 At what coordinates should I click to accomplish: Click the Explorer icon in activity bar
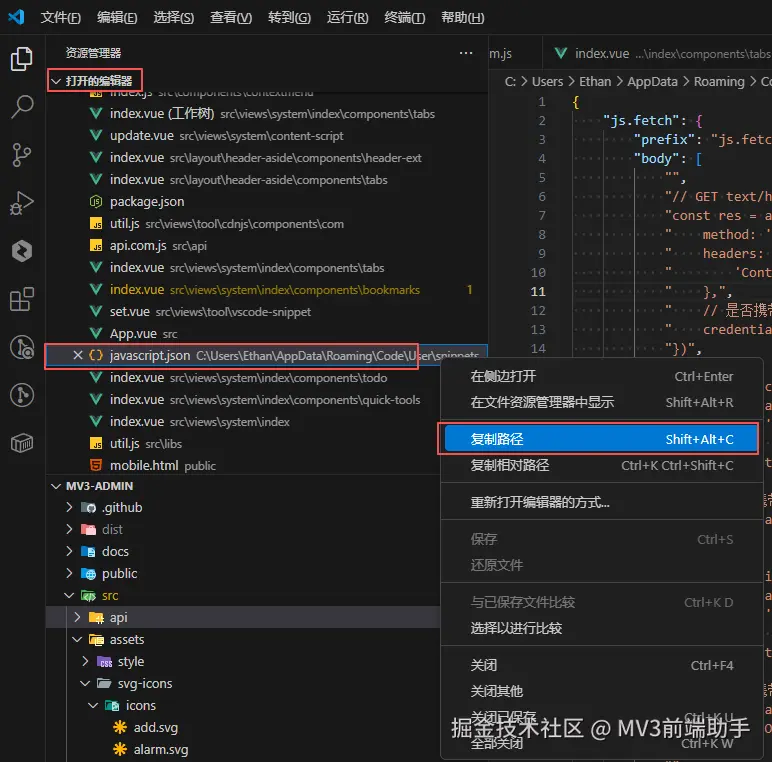22,59
